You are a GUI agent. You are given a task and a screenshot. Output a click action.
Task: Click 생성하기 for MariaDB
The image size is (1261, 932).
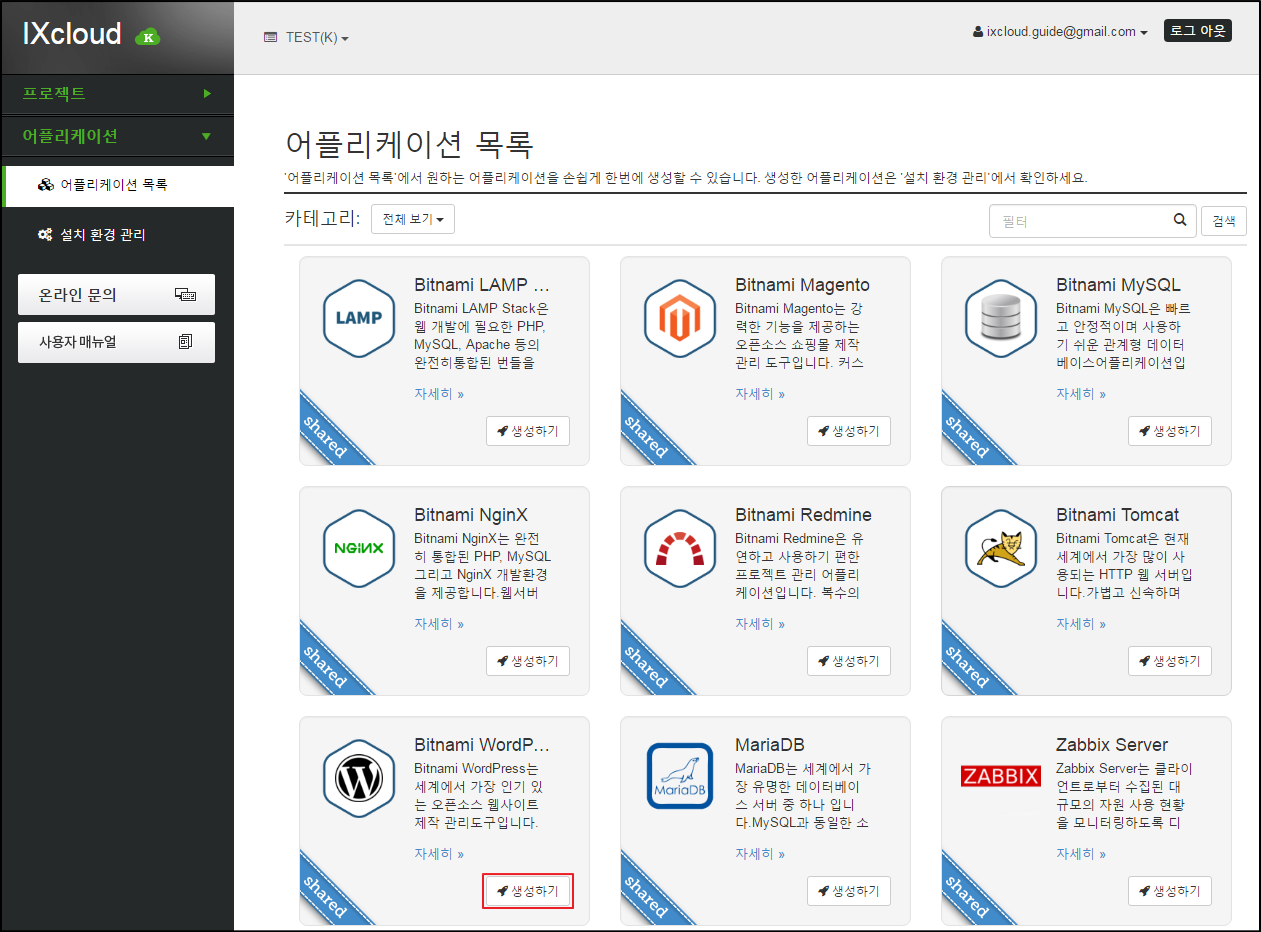(849, 891)
